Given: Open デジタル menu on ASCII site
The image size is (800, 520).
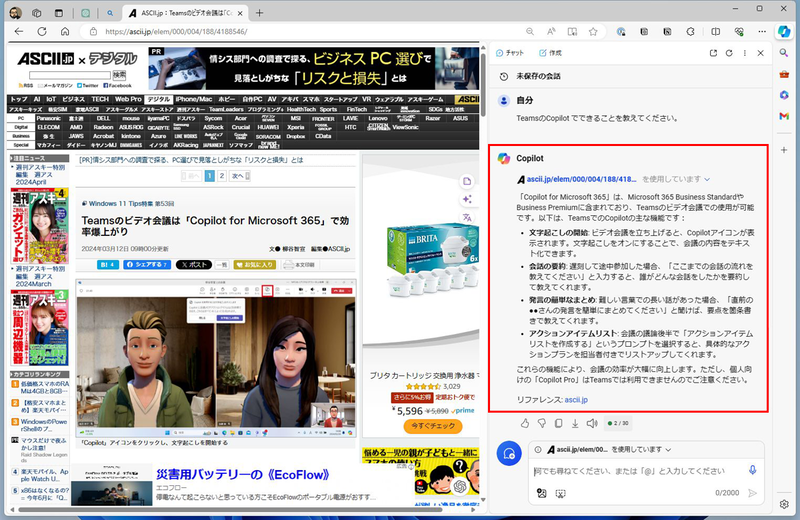Looking at the screenshot, I should point(159,100).
